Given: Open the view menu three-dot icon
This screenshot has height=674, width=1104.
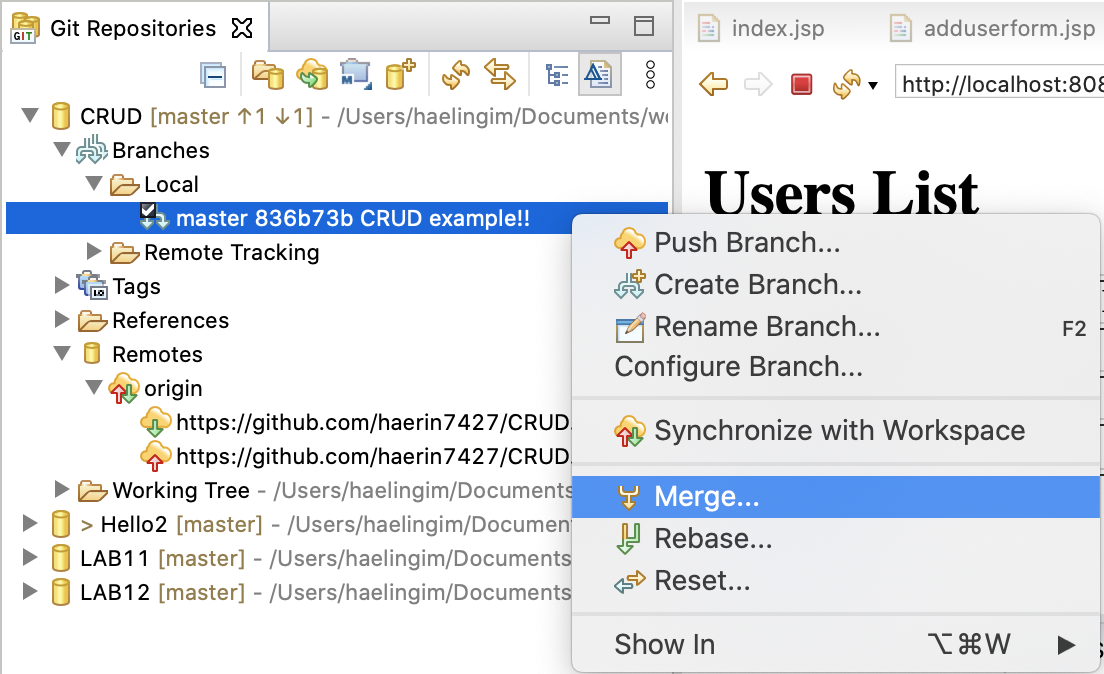Looking at the screenshot, I should pyautogui.click(x=650, y=75).
